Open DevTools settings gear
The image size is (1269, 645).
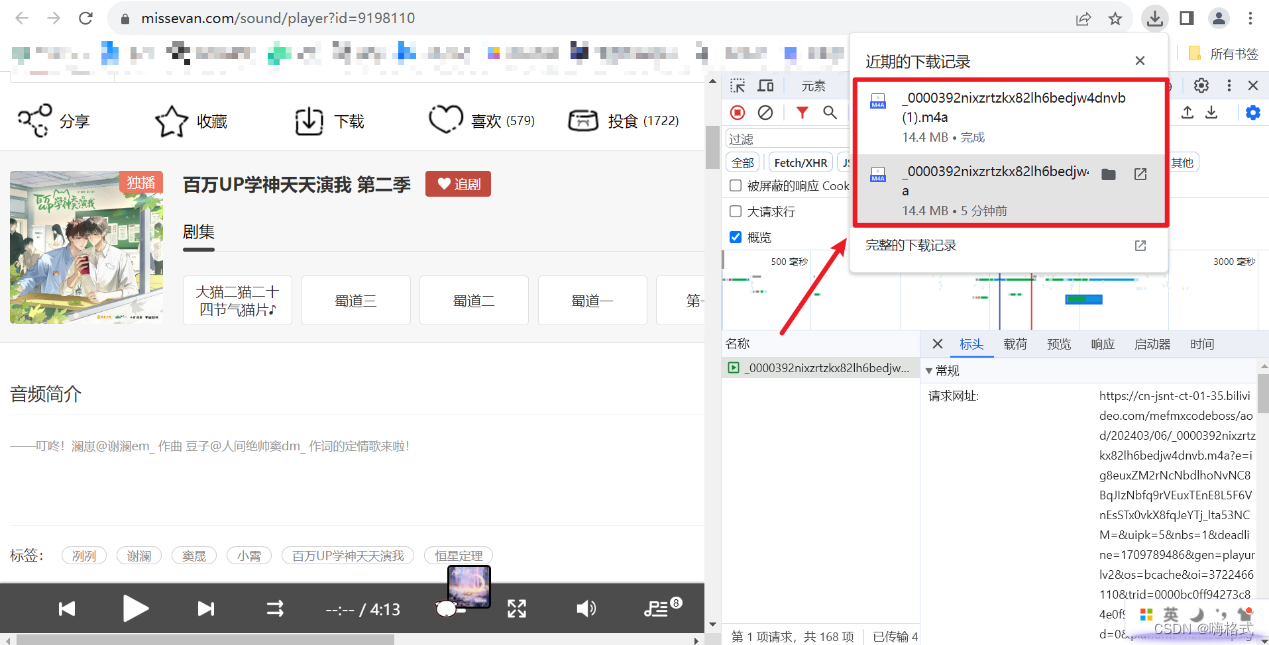[x=1201, y=86]
